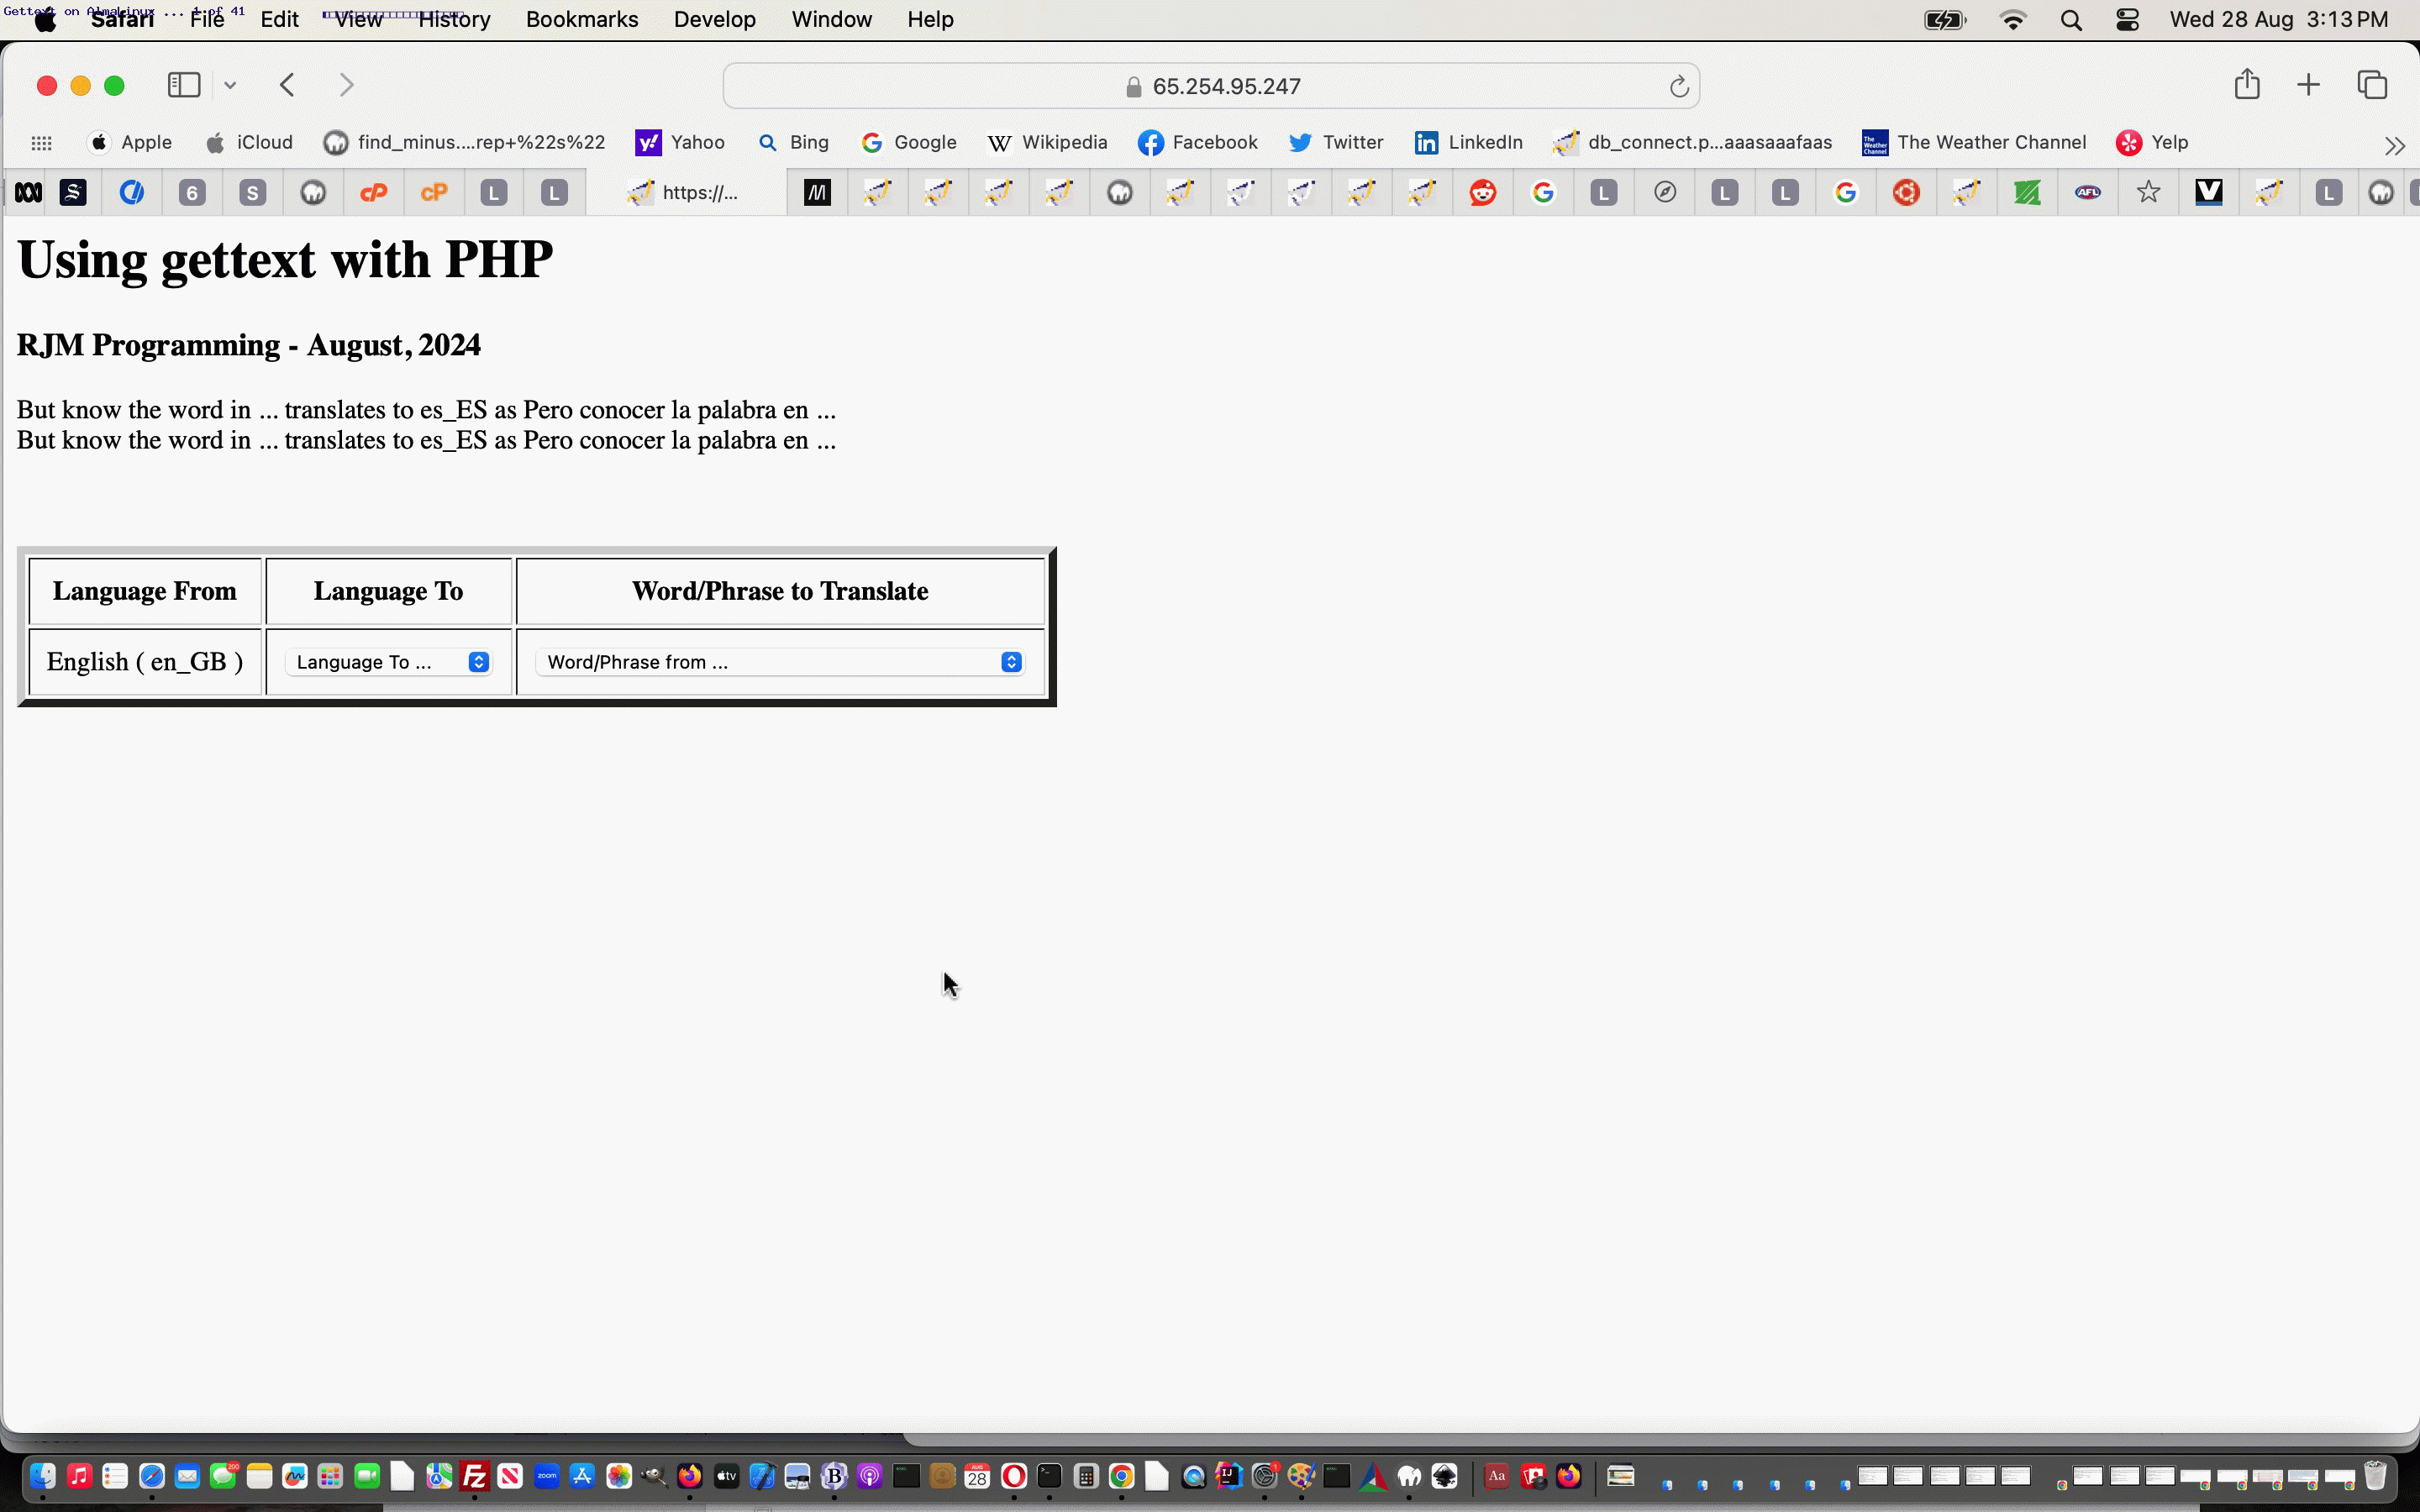The height and width of the screenshot is (1512, 2420).
Task: Show hidden bookmarks overflow chevron
Action: coord(2394,146)
